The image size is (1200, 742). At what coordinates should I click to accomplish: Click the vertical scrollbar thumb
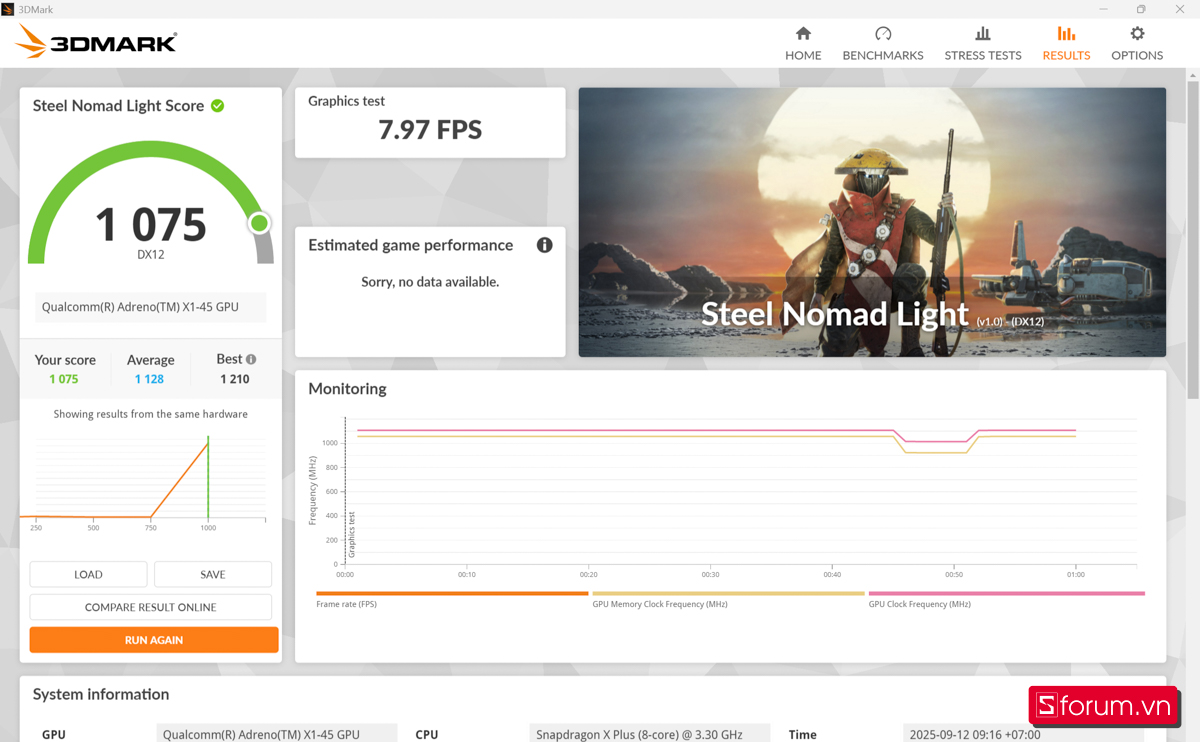coord(1192,242)
